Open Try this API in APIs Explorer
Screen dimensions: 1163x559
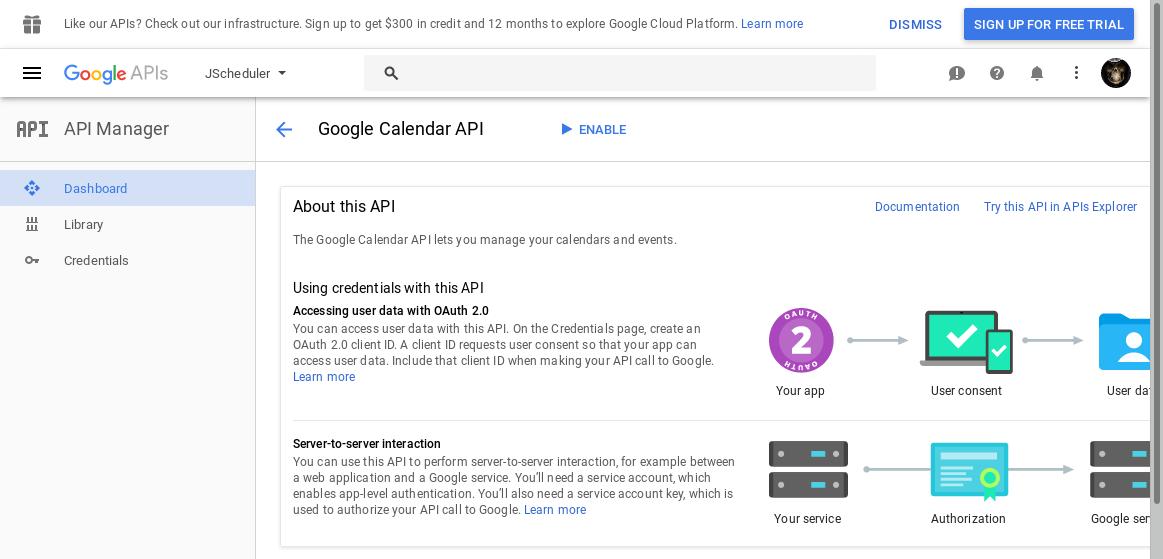pyautogui.click(x=1060, y=207)
